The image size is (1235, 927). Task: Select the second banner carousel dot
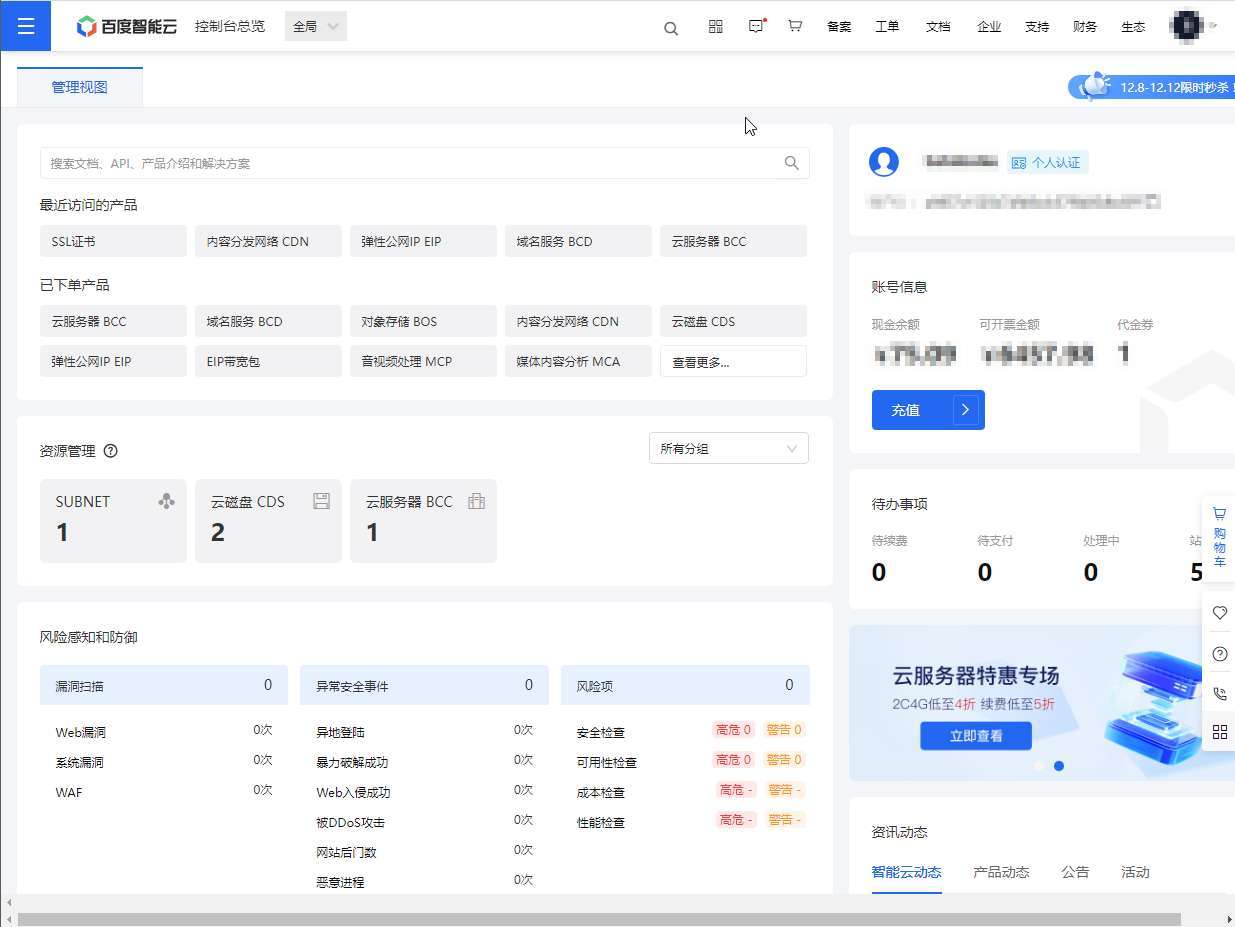click(1059, 766)
